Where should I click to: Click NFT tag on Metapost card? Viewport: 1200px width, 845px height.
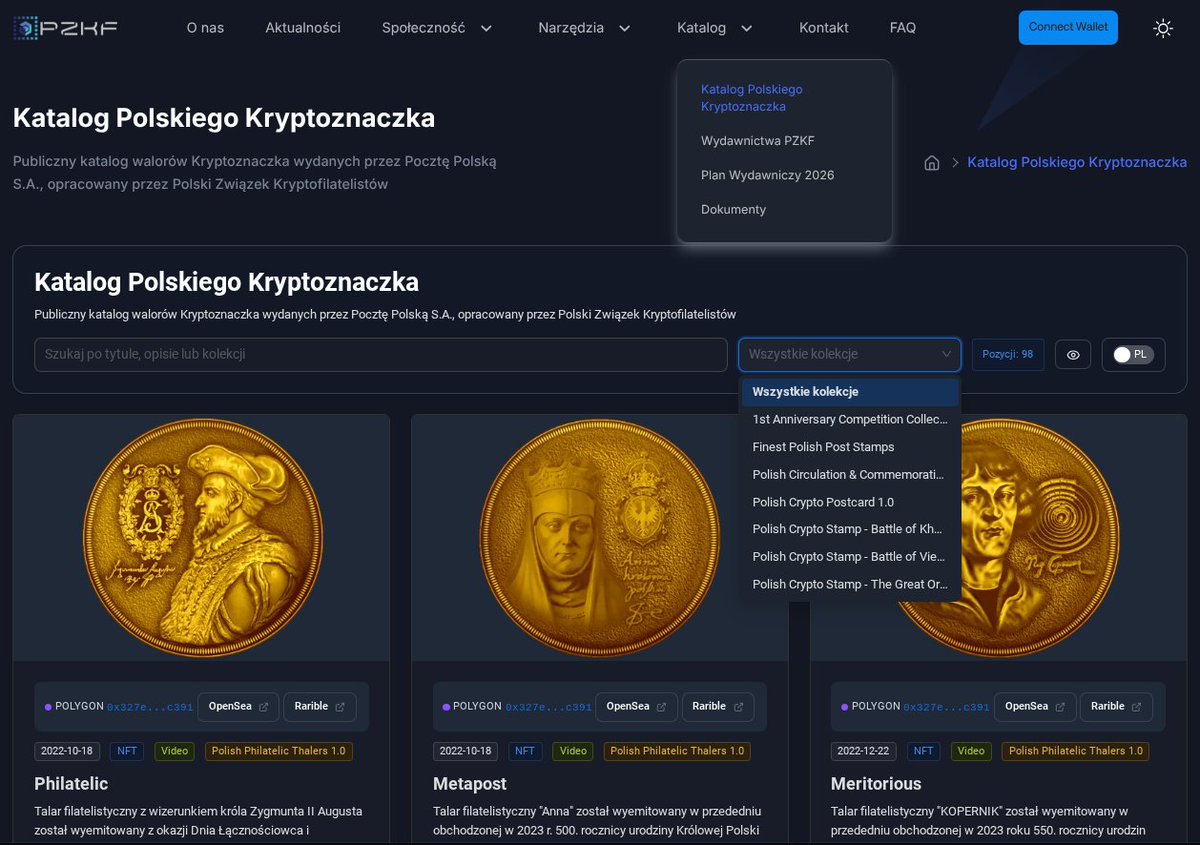tap(526, 751)
